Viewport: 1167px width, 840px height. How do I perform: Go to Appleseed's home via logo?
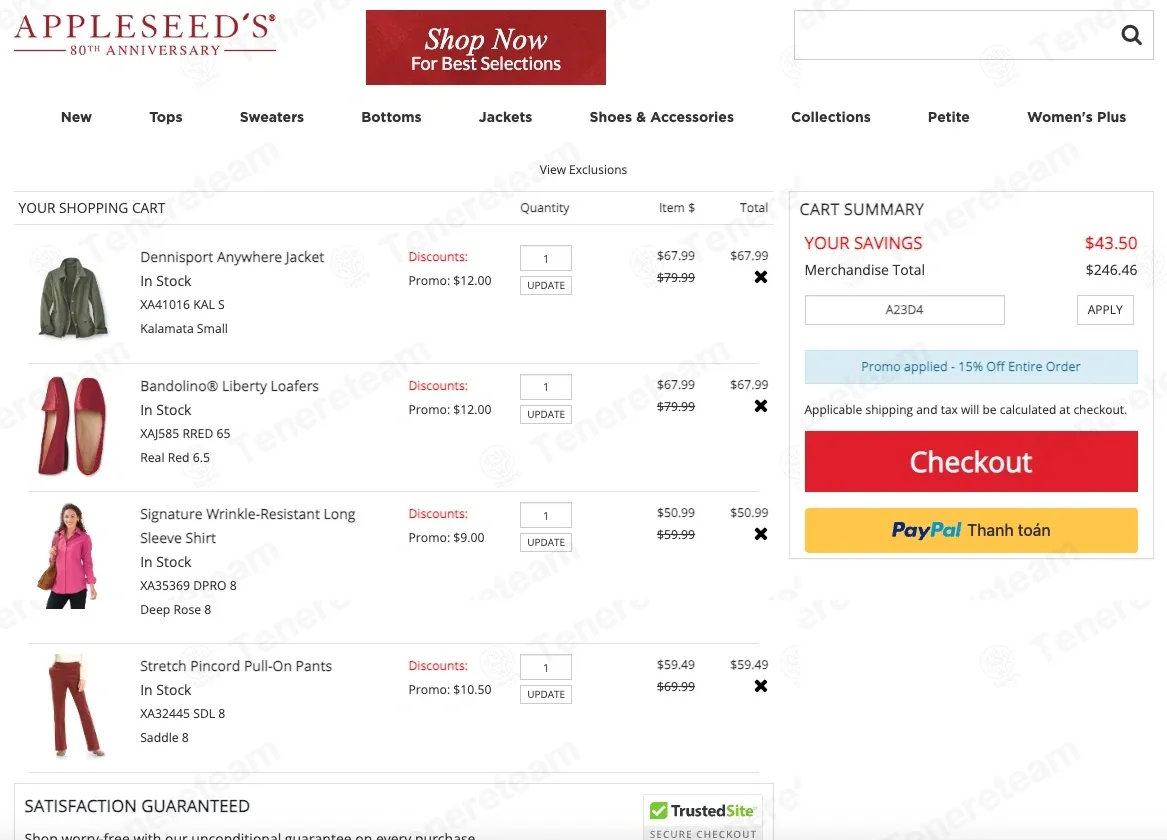pyautogui.click(x=145, y=35)
